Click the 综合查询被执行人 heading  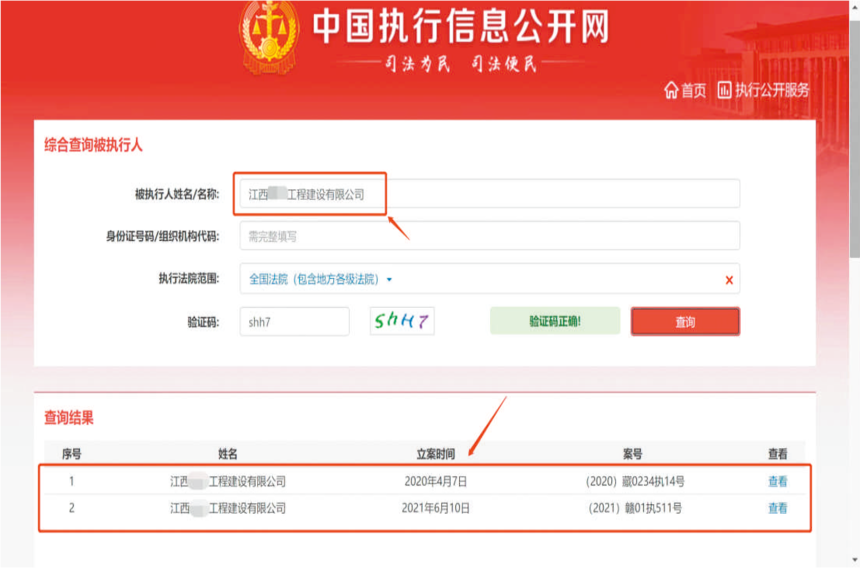click(93, 145)
